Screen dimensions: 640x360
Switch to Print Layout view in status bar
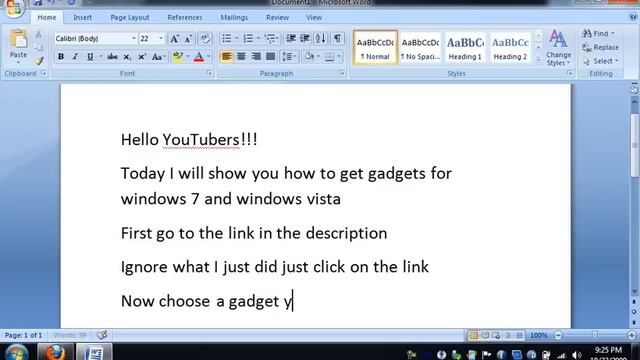coord(473,336)
